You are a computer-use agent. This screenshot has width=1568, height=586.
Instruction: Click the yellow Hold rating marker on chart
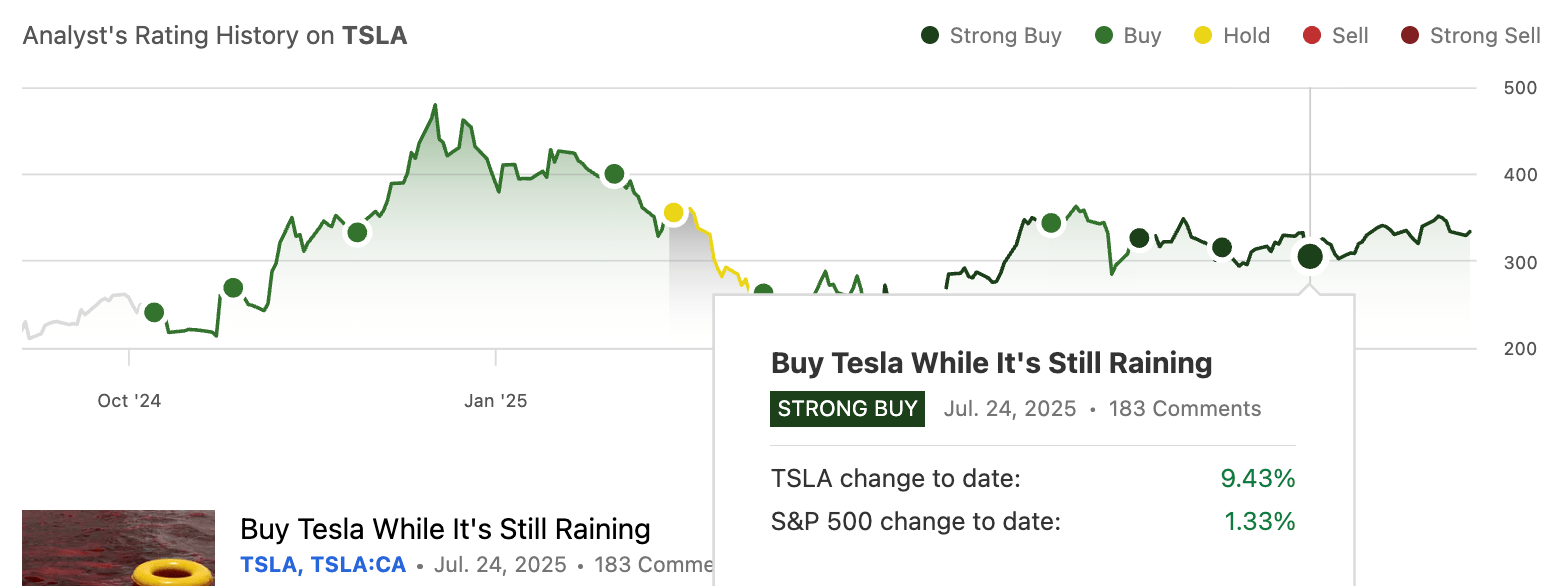pyautogui.click(x=673, y=213)
